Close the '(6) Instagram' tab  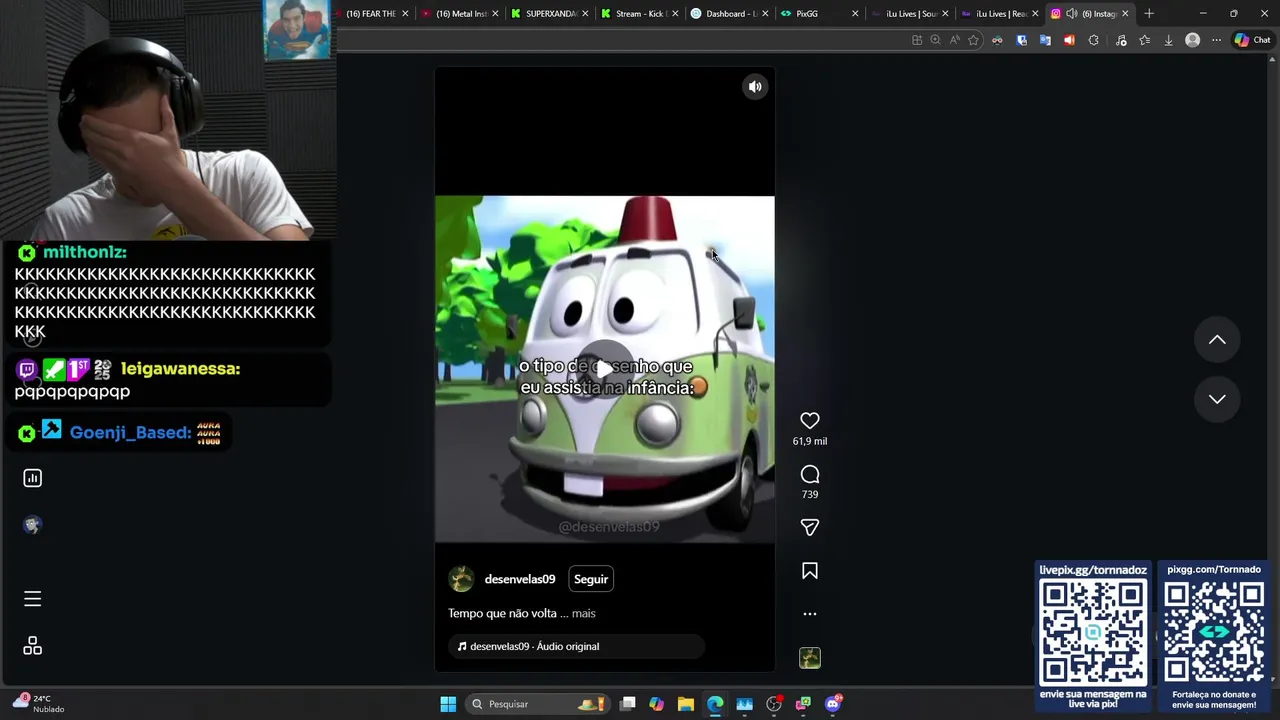(x=1125, y=14)
